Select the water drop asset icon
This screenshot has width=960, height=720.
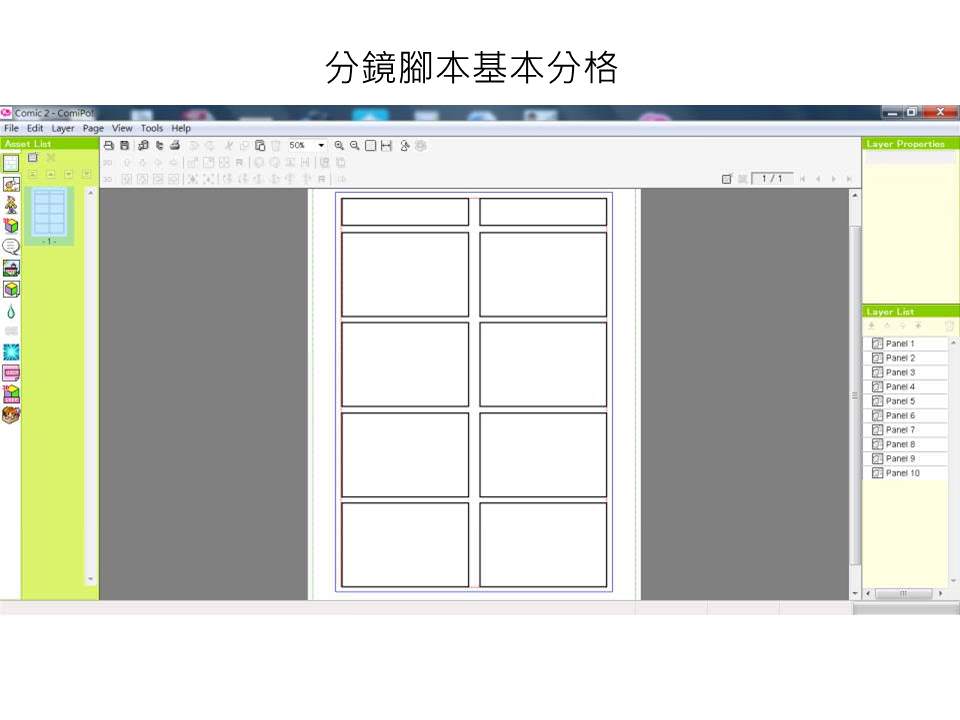[x=10, y=310]
